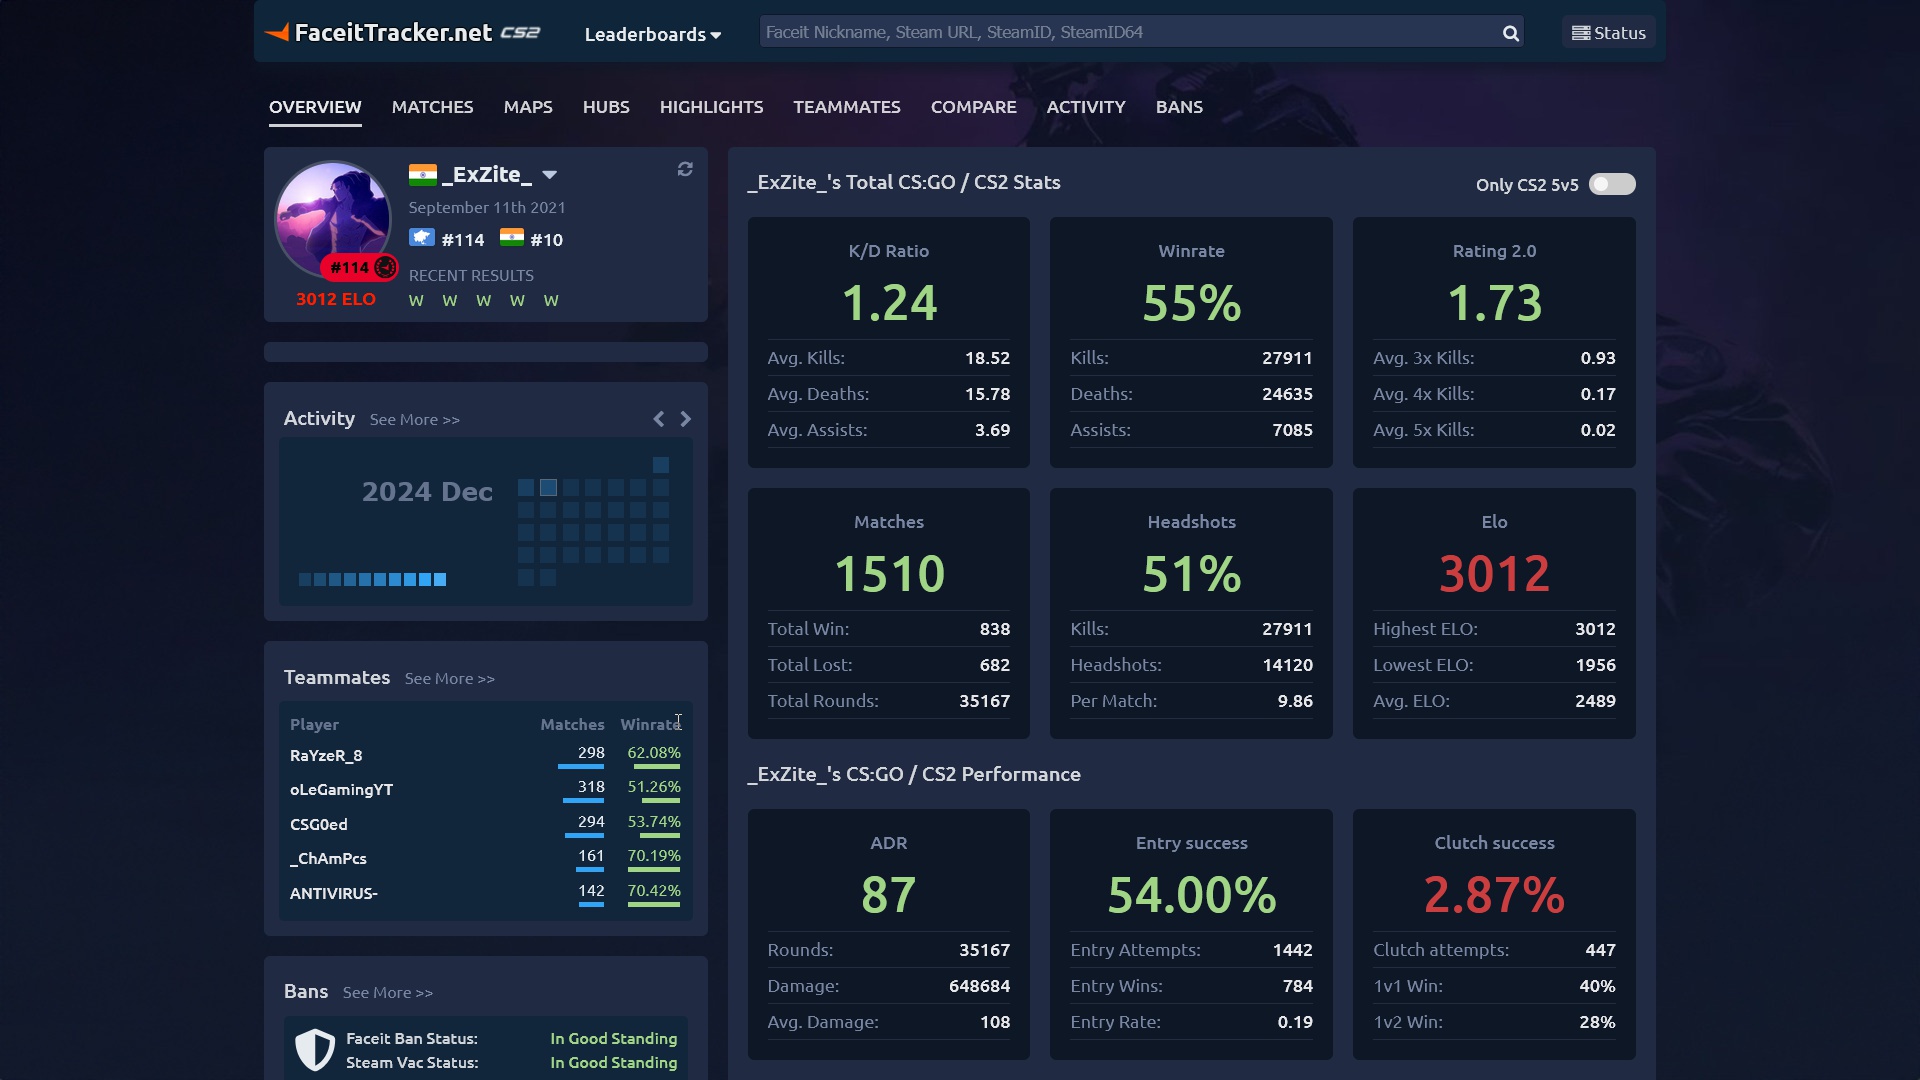The width and height of the screenshot is (1920, 1080).
Task: Click the next activity month arrow
Action: [686, 419]
